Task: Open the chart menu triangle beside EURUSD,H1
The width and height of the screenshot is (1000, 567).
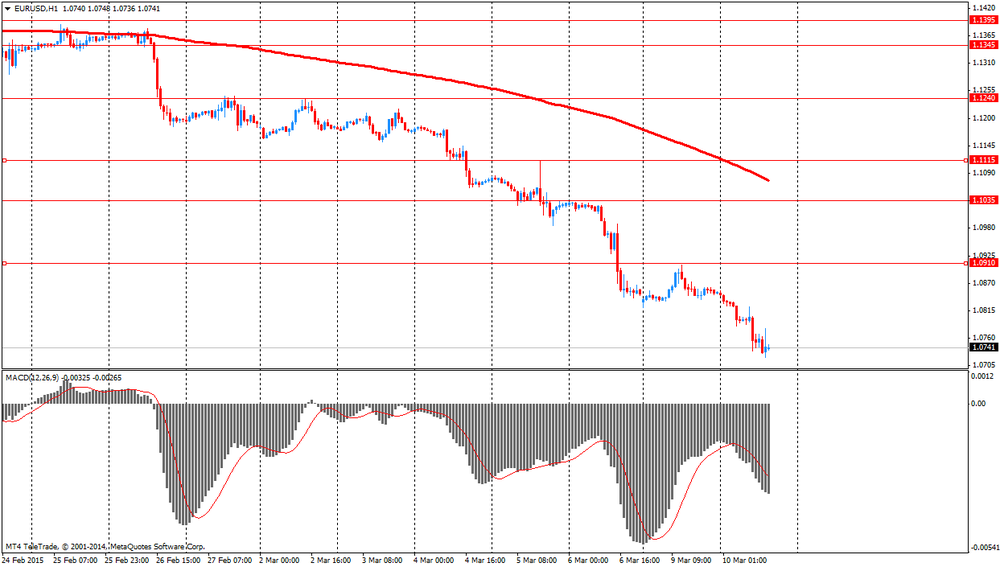Action: [7, 9]
